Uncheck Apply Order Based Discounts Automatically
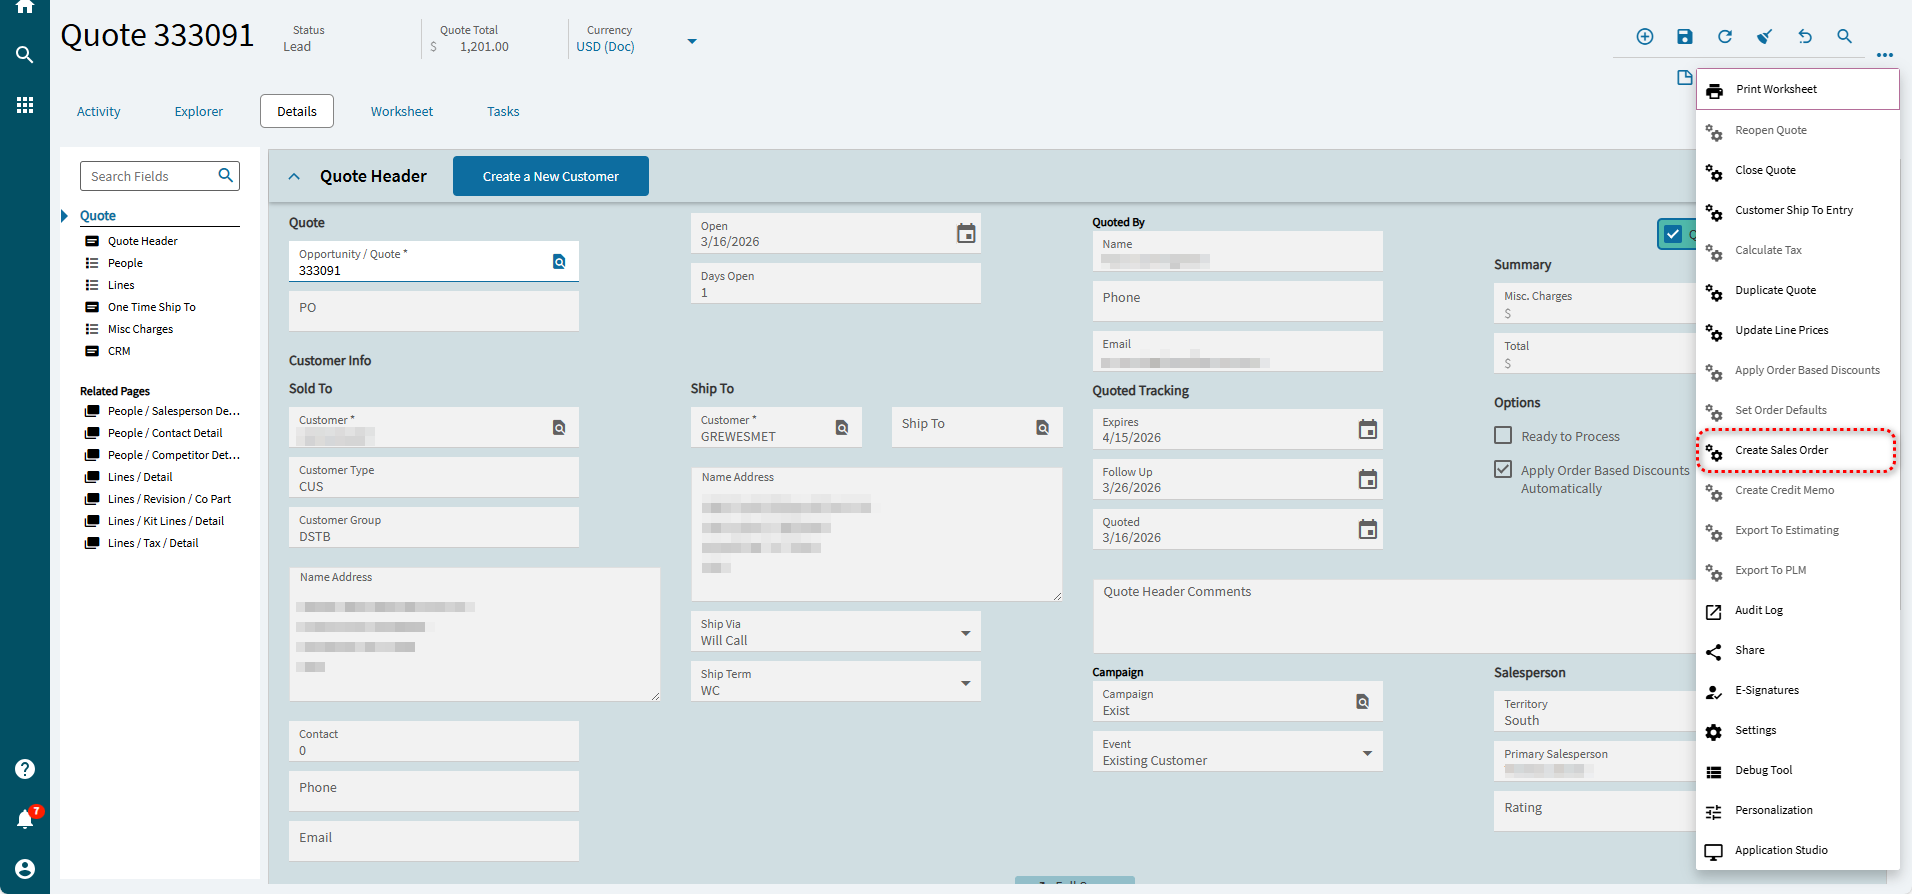The width and height of the screenshot is (1912, 894). 1503,469
